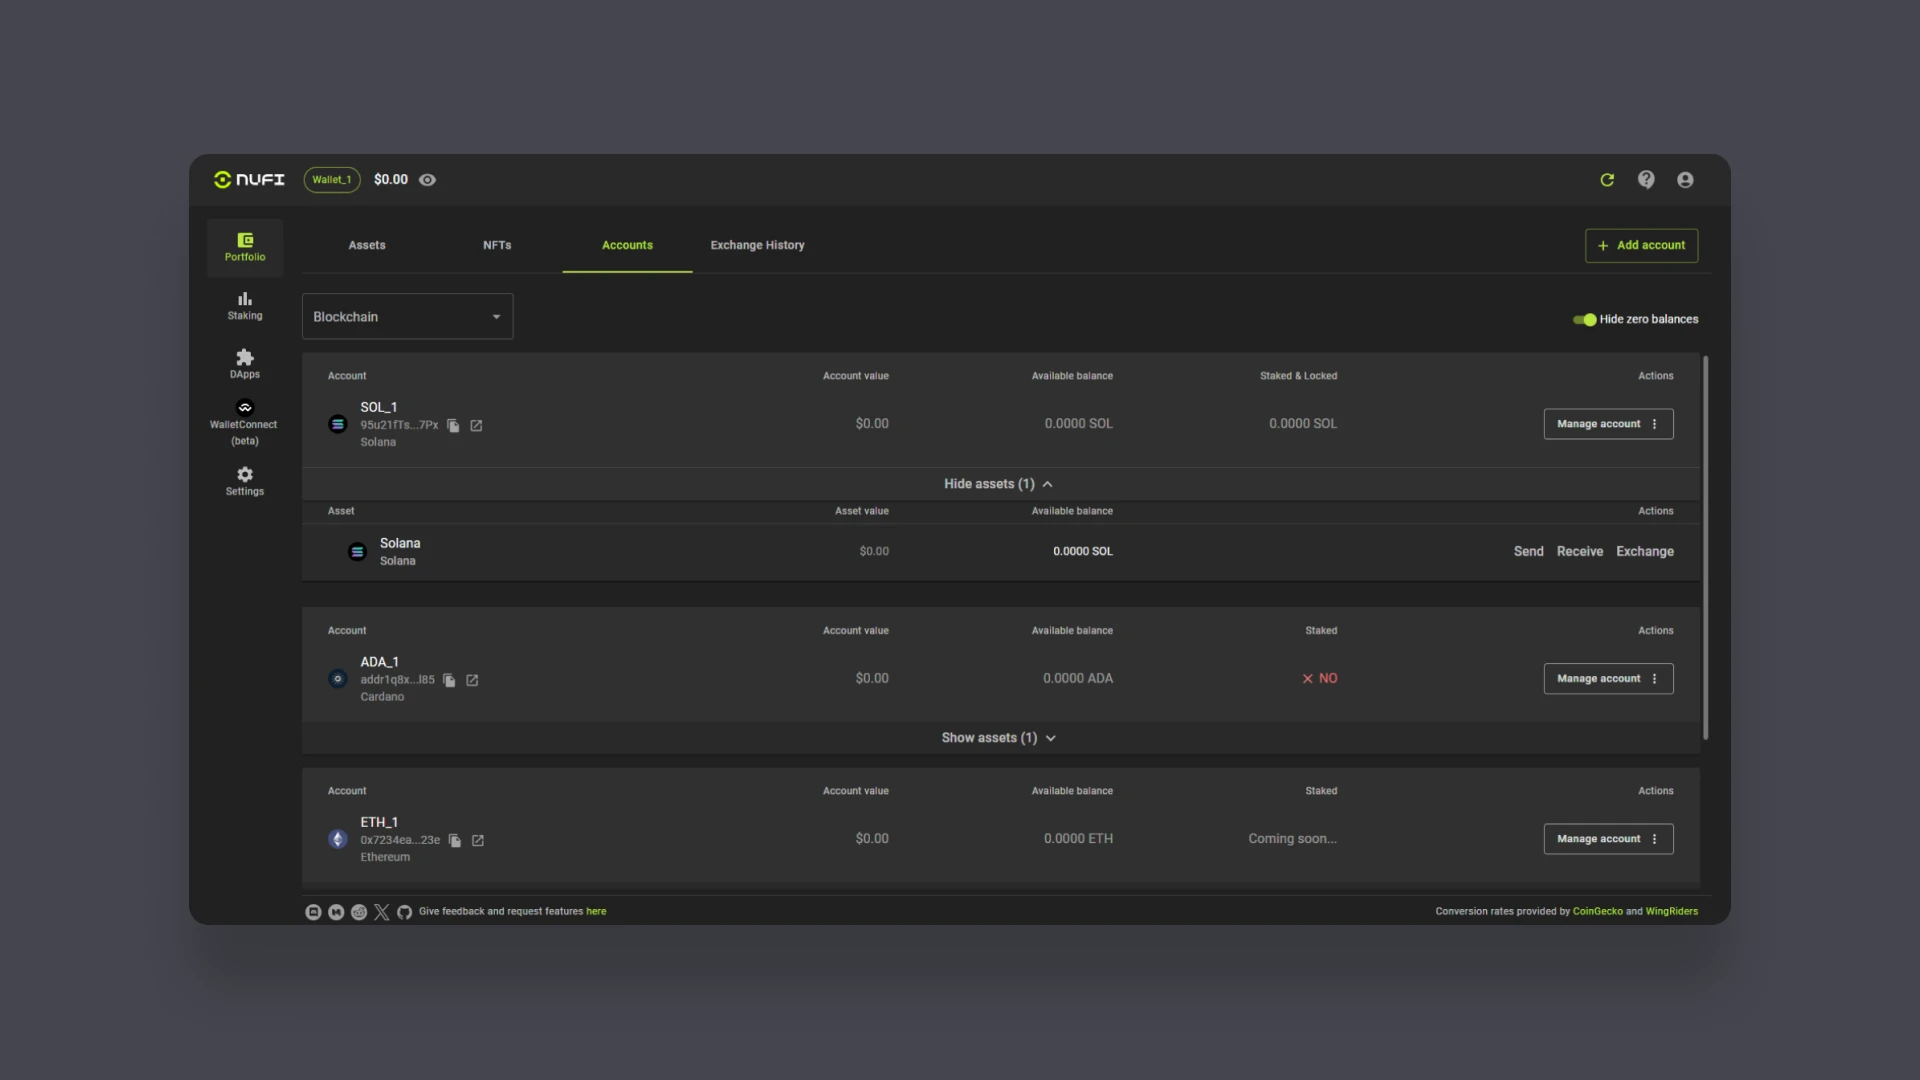Toggle visibility of total wallet balance
This screenshot has width=1920, height=1080.
[427, 179]
